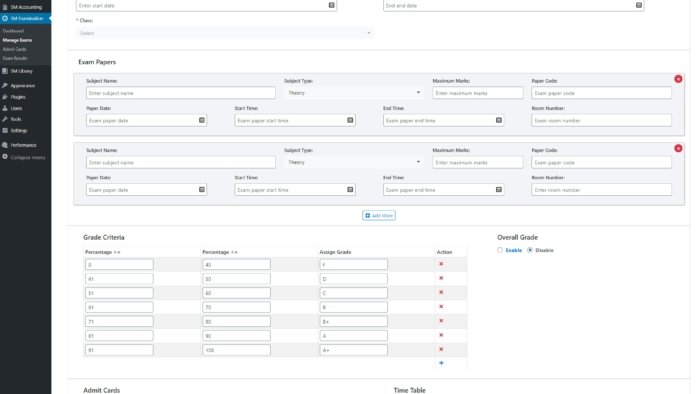The width and height of the screenshot is (700, 394).
Task: Focus second Room Number field
Action: [x=601, y=190]
